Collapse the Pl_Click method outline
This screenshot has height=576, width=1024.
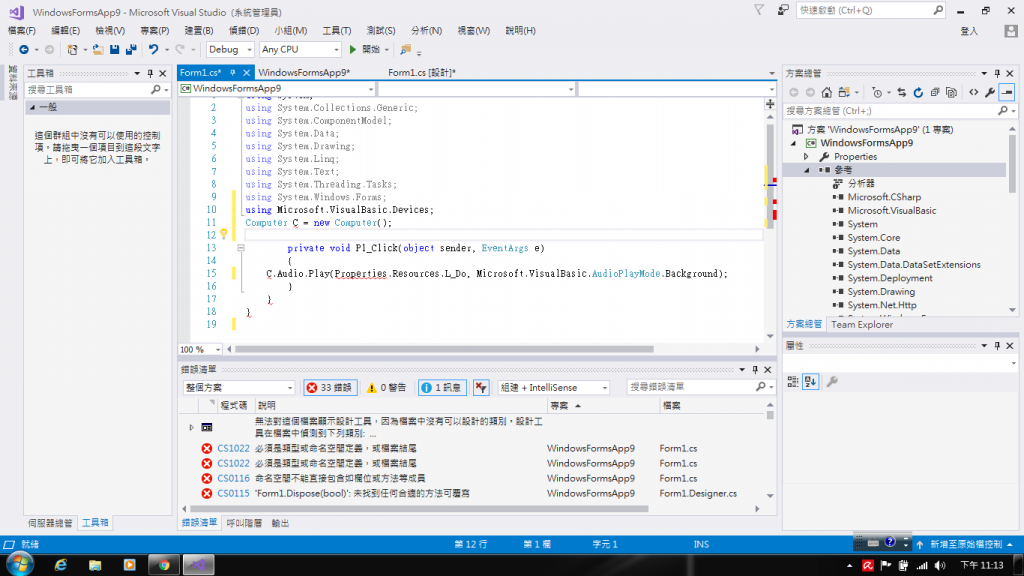coord(241,248)
